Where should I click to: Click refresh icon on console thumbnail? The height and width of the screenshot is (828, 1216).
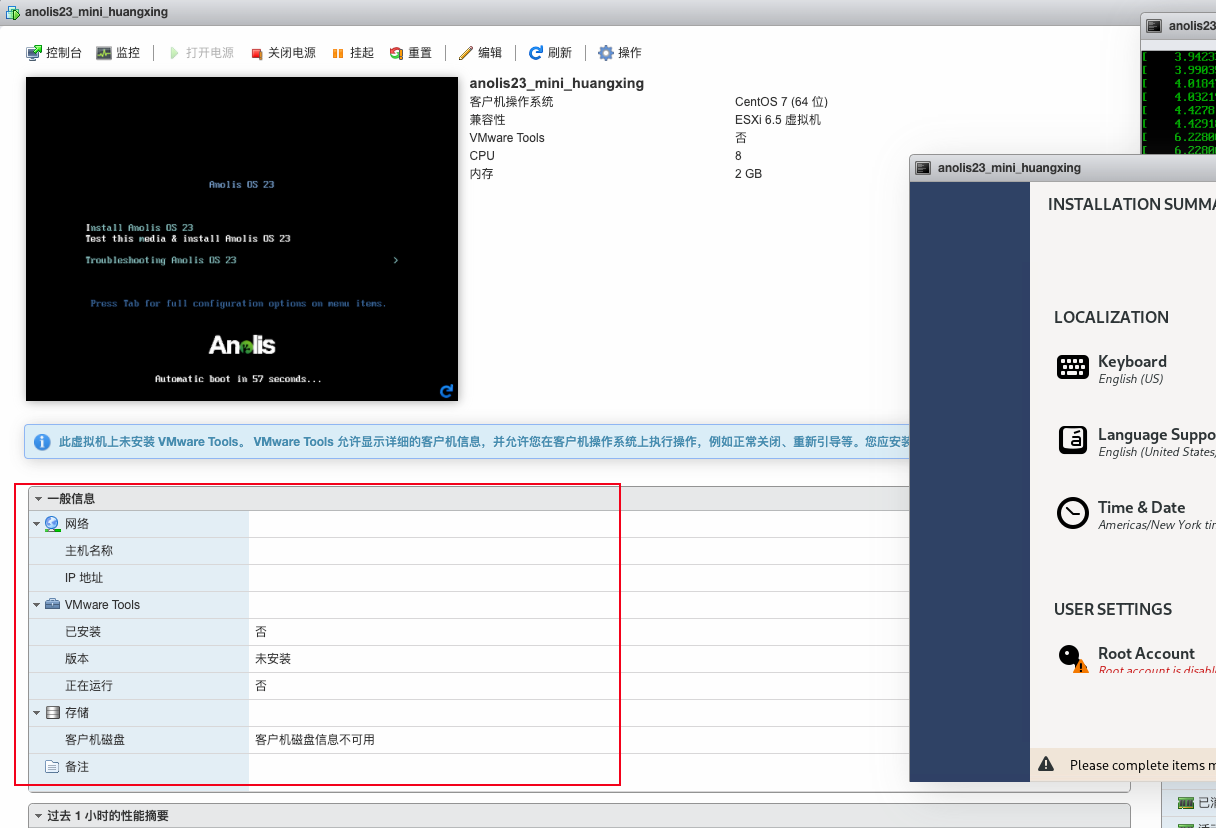446,391
